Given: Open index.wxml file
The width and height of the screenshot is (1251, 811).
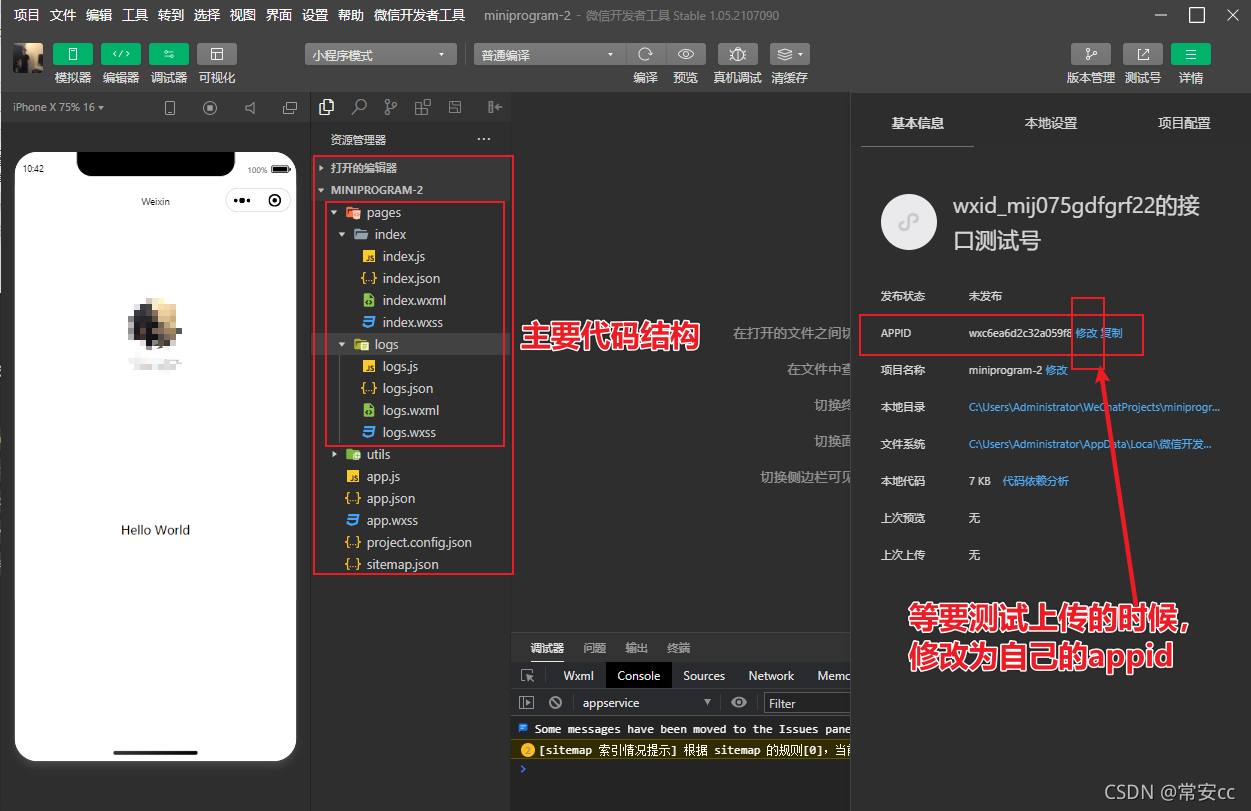Looking at the screenshot, I should (413, 300).
